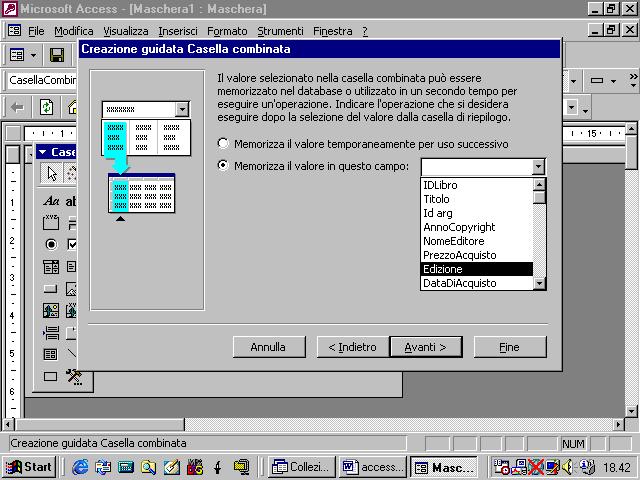The height and width of the screenshot is (480, 640).
Task: Choose DataDiAcquisto in the field list
Action: pos(477,283)
